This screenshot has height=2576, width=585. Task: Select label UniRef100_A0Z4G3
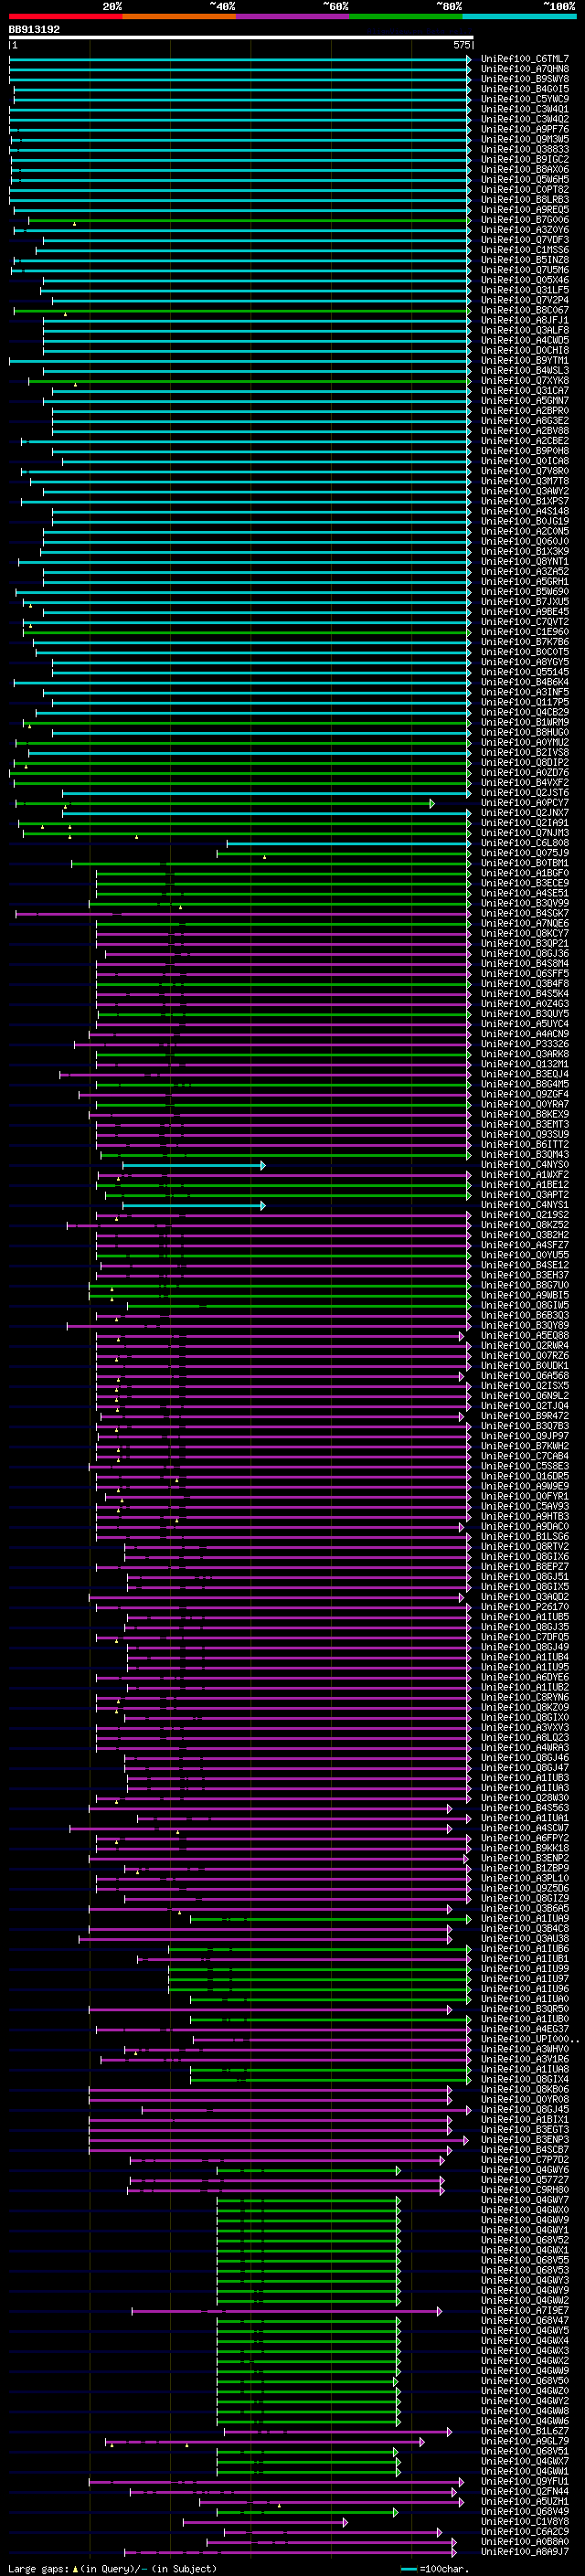click(x=524, y=1004)
